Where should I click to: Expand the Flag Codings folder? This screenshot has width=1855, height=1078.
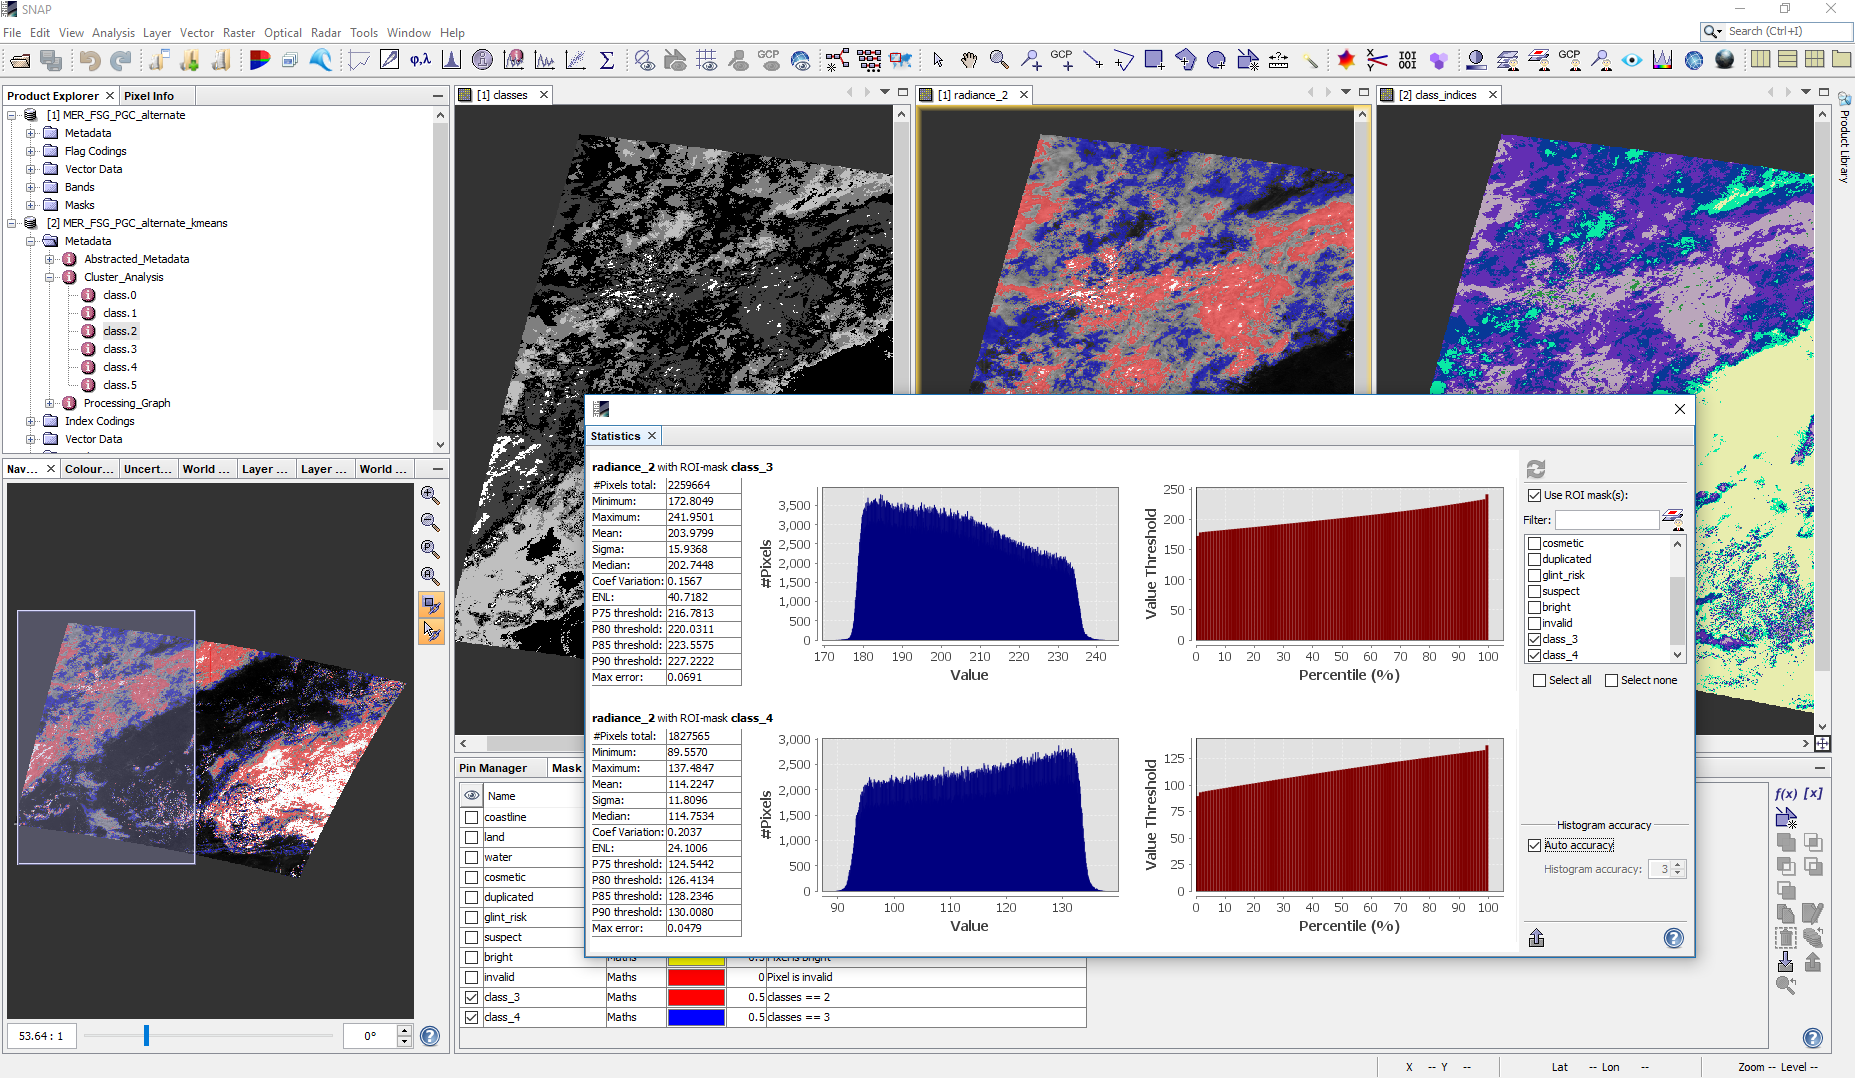point(31,151)
